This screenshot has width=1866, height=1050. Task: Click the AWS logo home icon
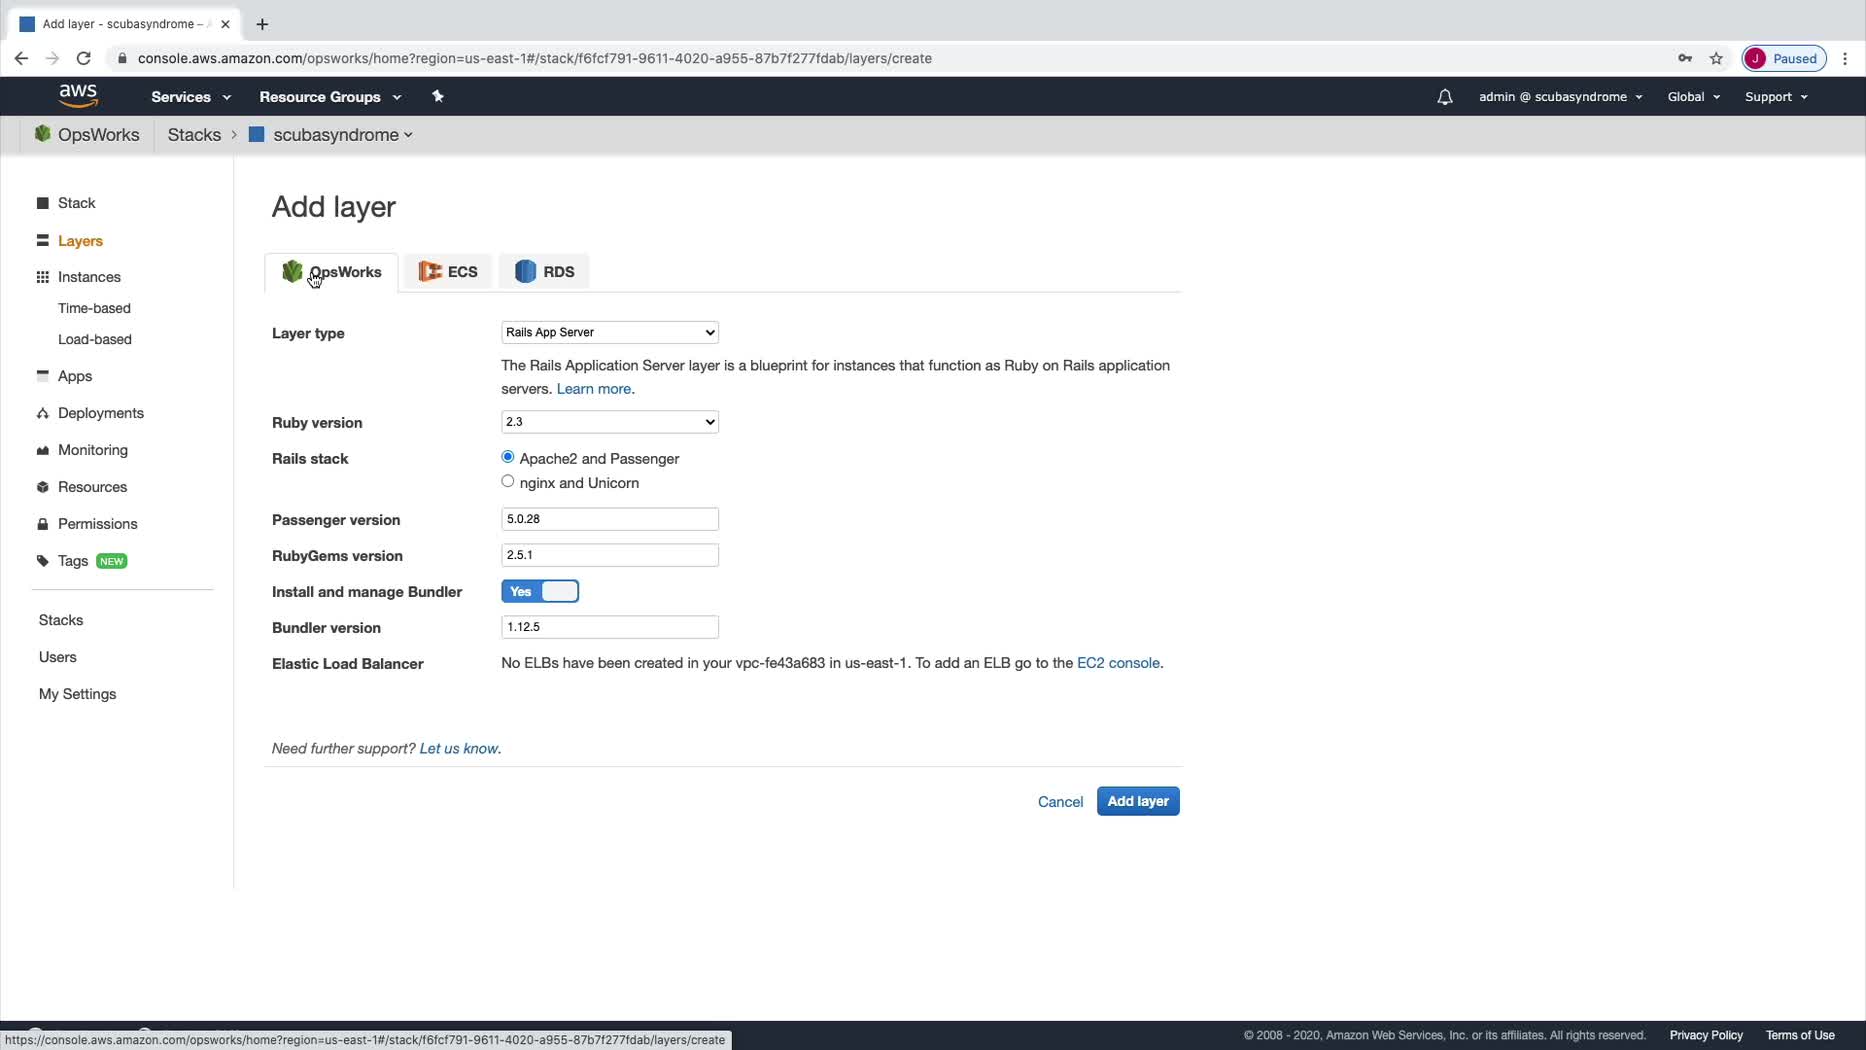78,96
